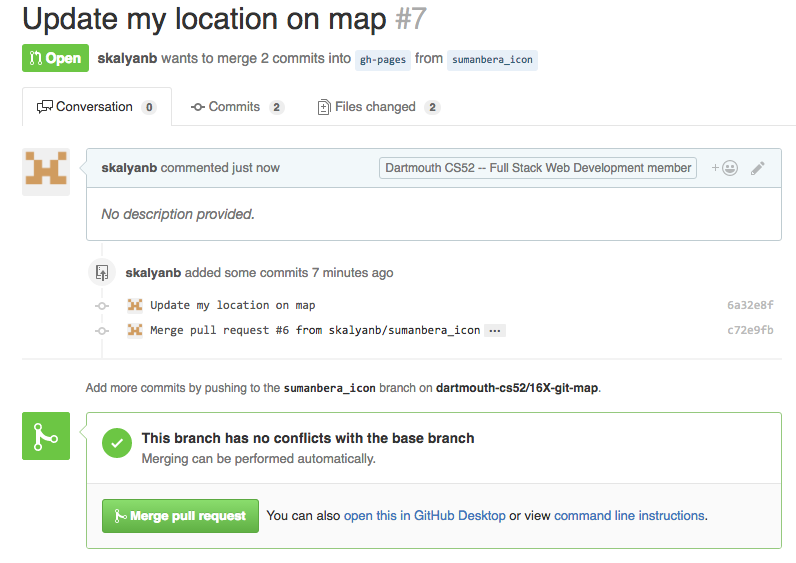Click bold sumanbera_icon in 'Add more commits' line
Image resolution: width=796 pixels, height=563 pixels.
(x=329, y=388)
